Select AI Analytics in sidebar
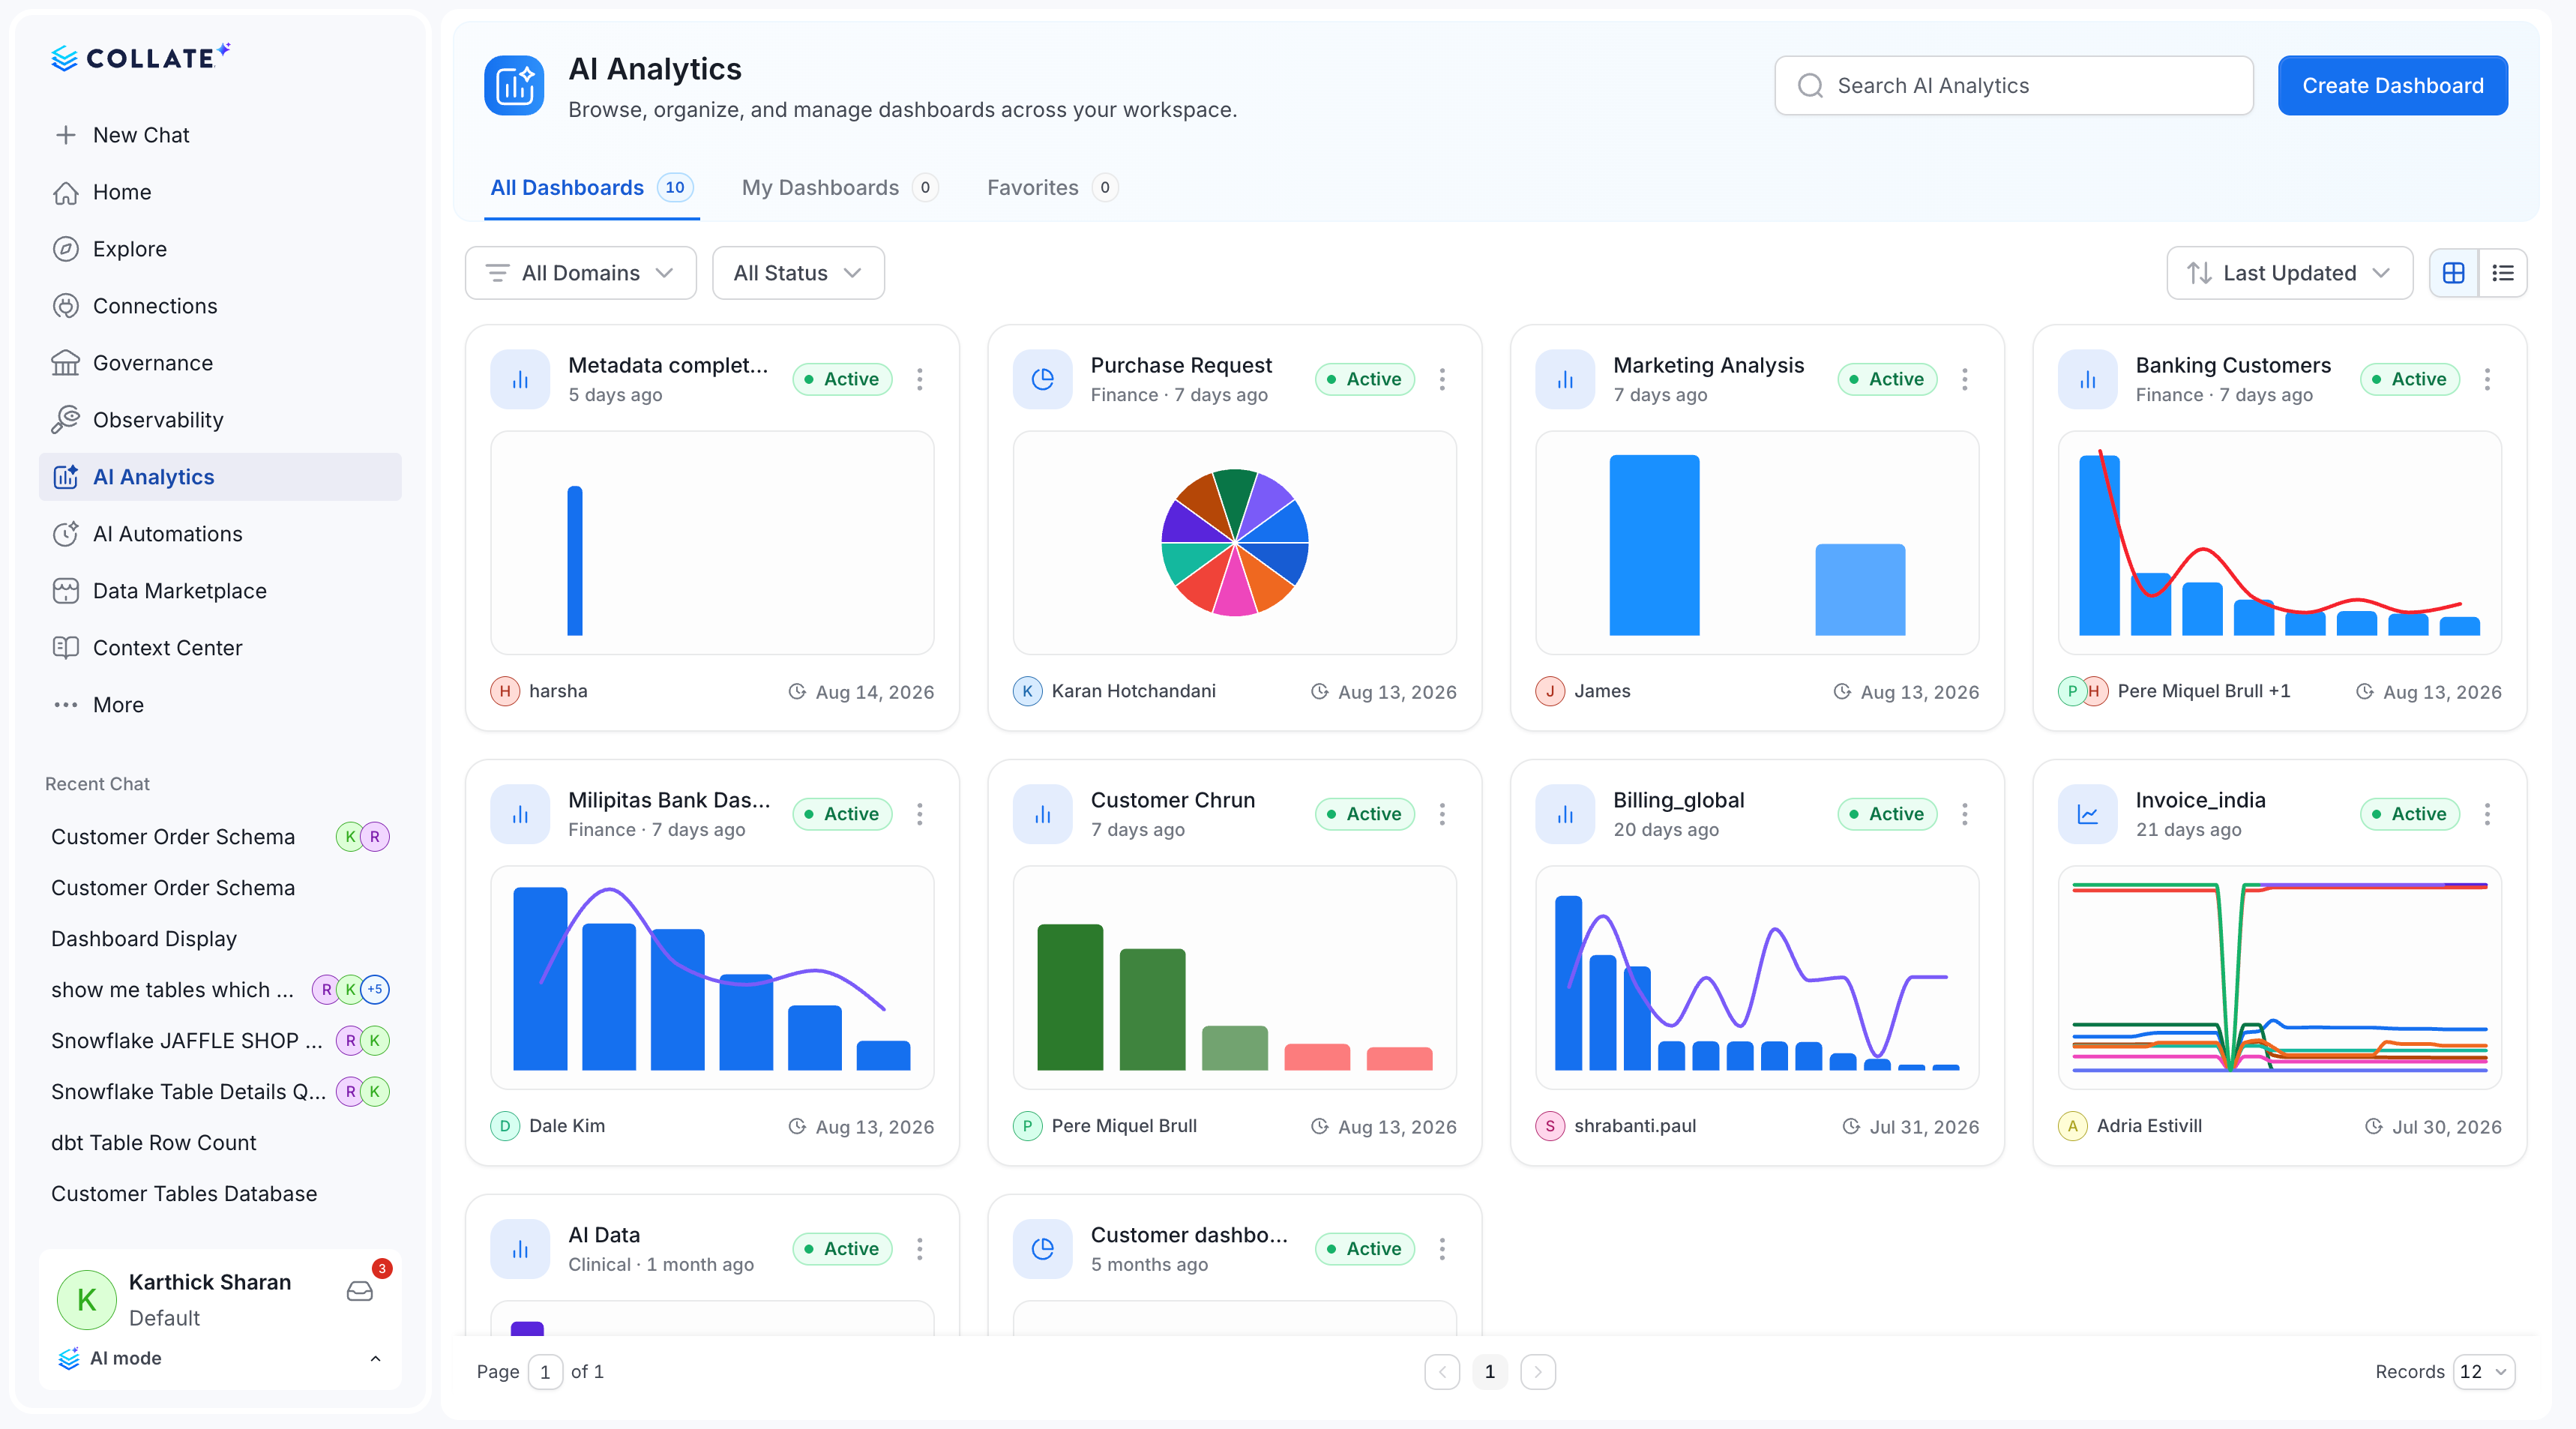2576x1429 pixels. click(220, 477)
